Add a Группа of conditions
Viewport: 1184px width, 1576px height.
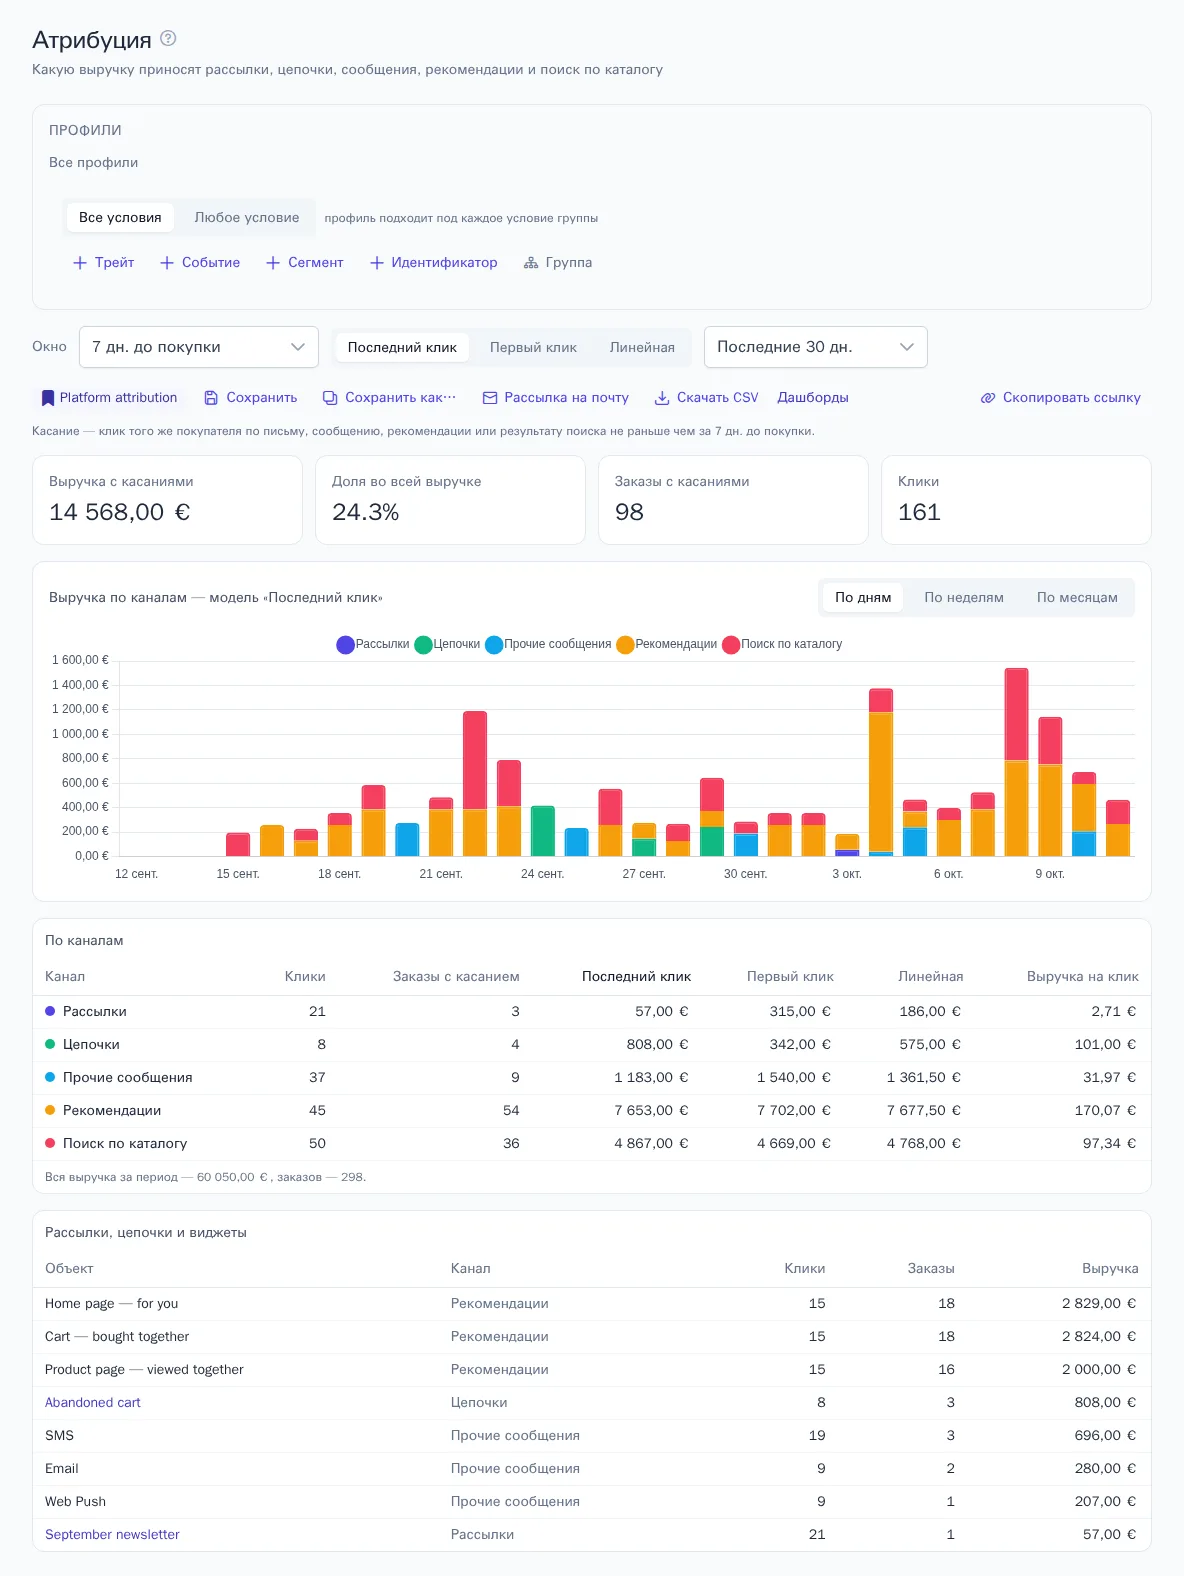point(558,263)
